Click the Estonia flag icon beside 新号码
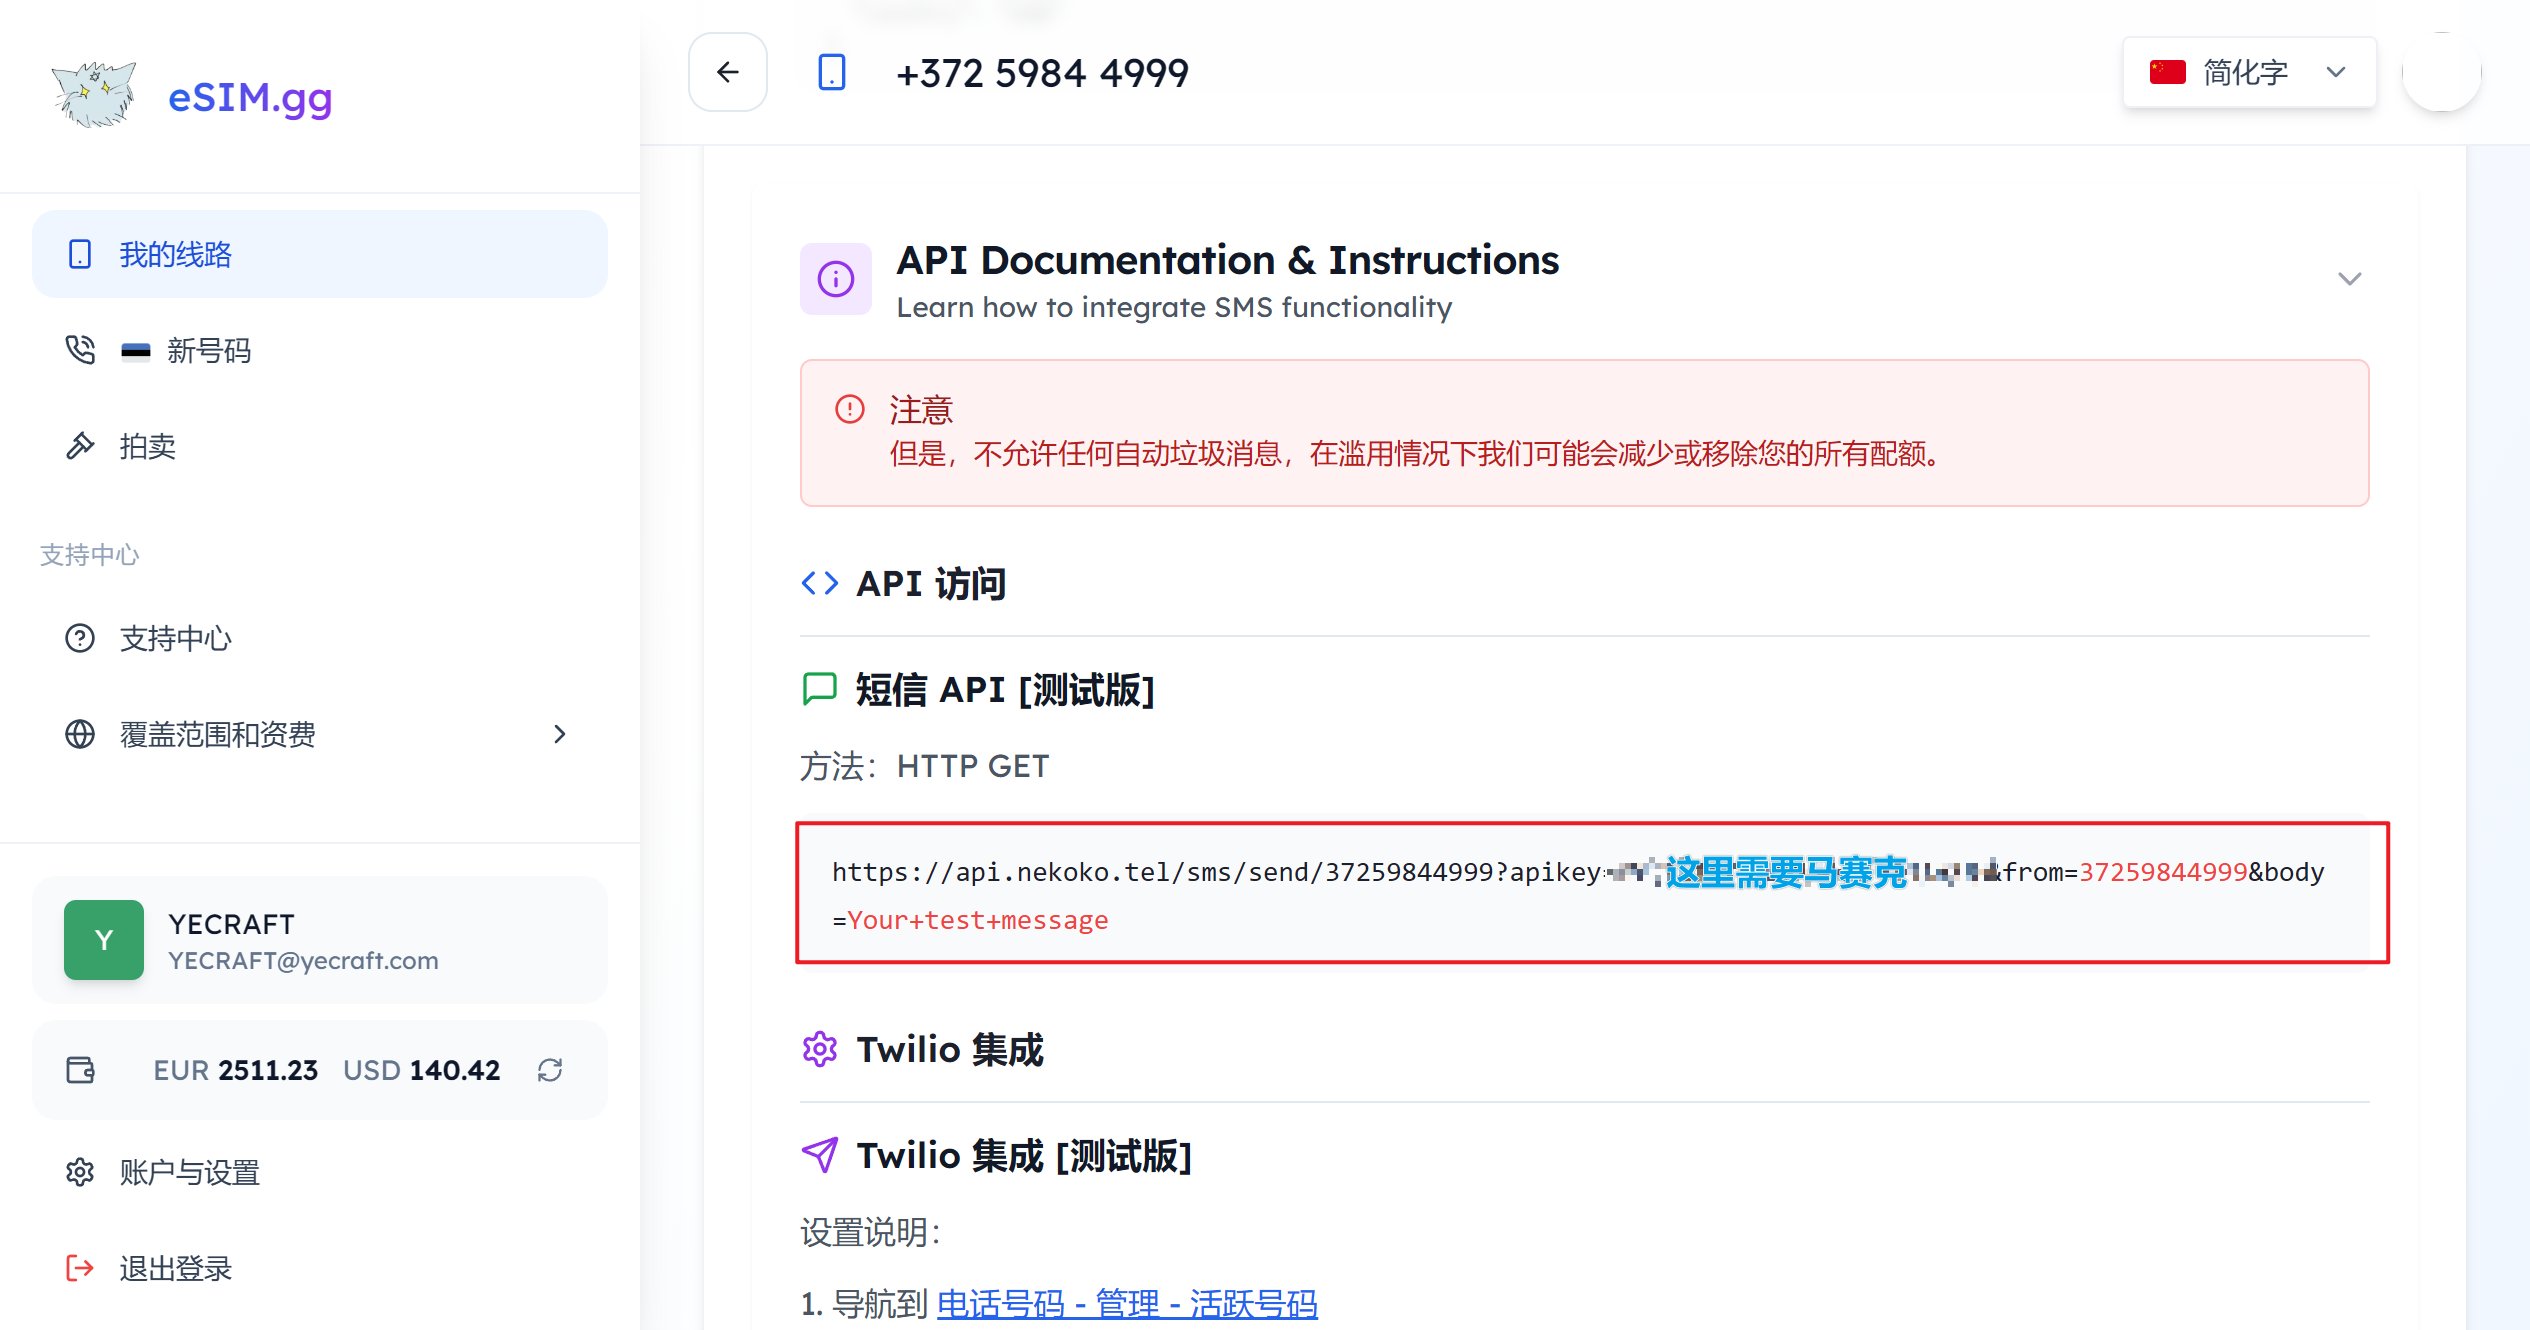This screenshot has height=1330, width=2530. click(136, 350)
